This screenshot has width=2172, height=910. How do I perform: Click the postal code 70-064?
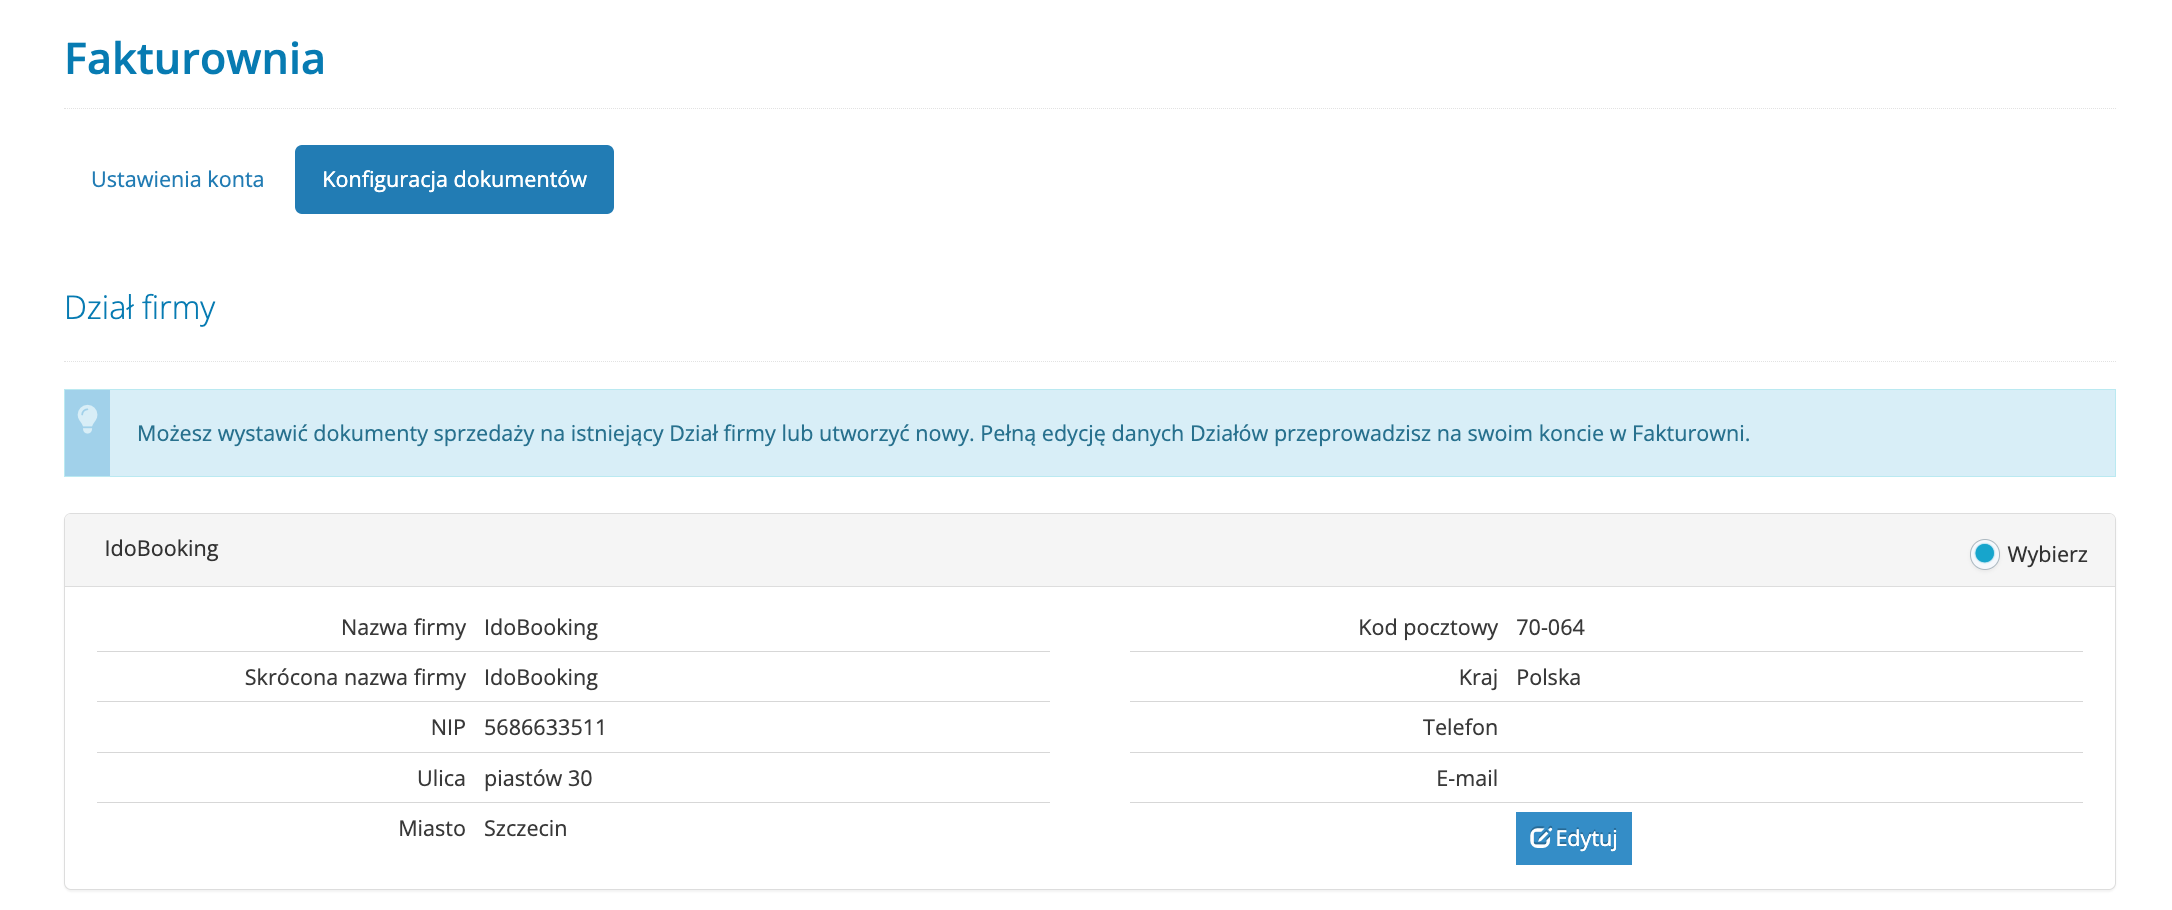tap(1550, 628)
